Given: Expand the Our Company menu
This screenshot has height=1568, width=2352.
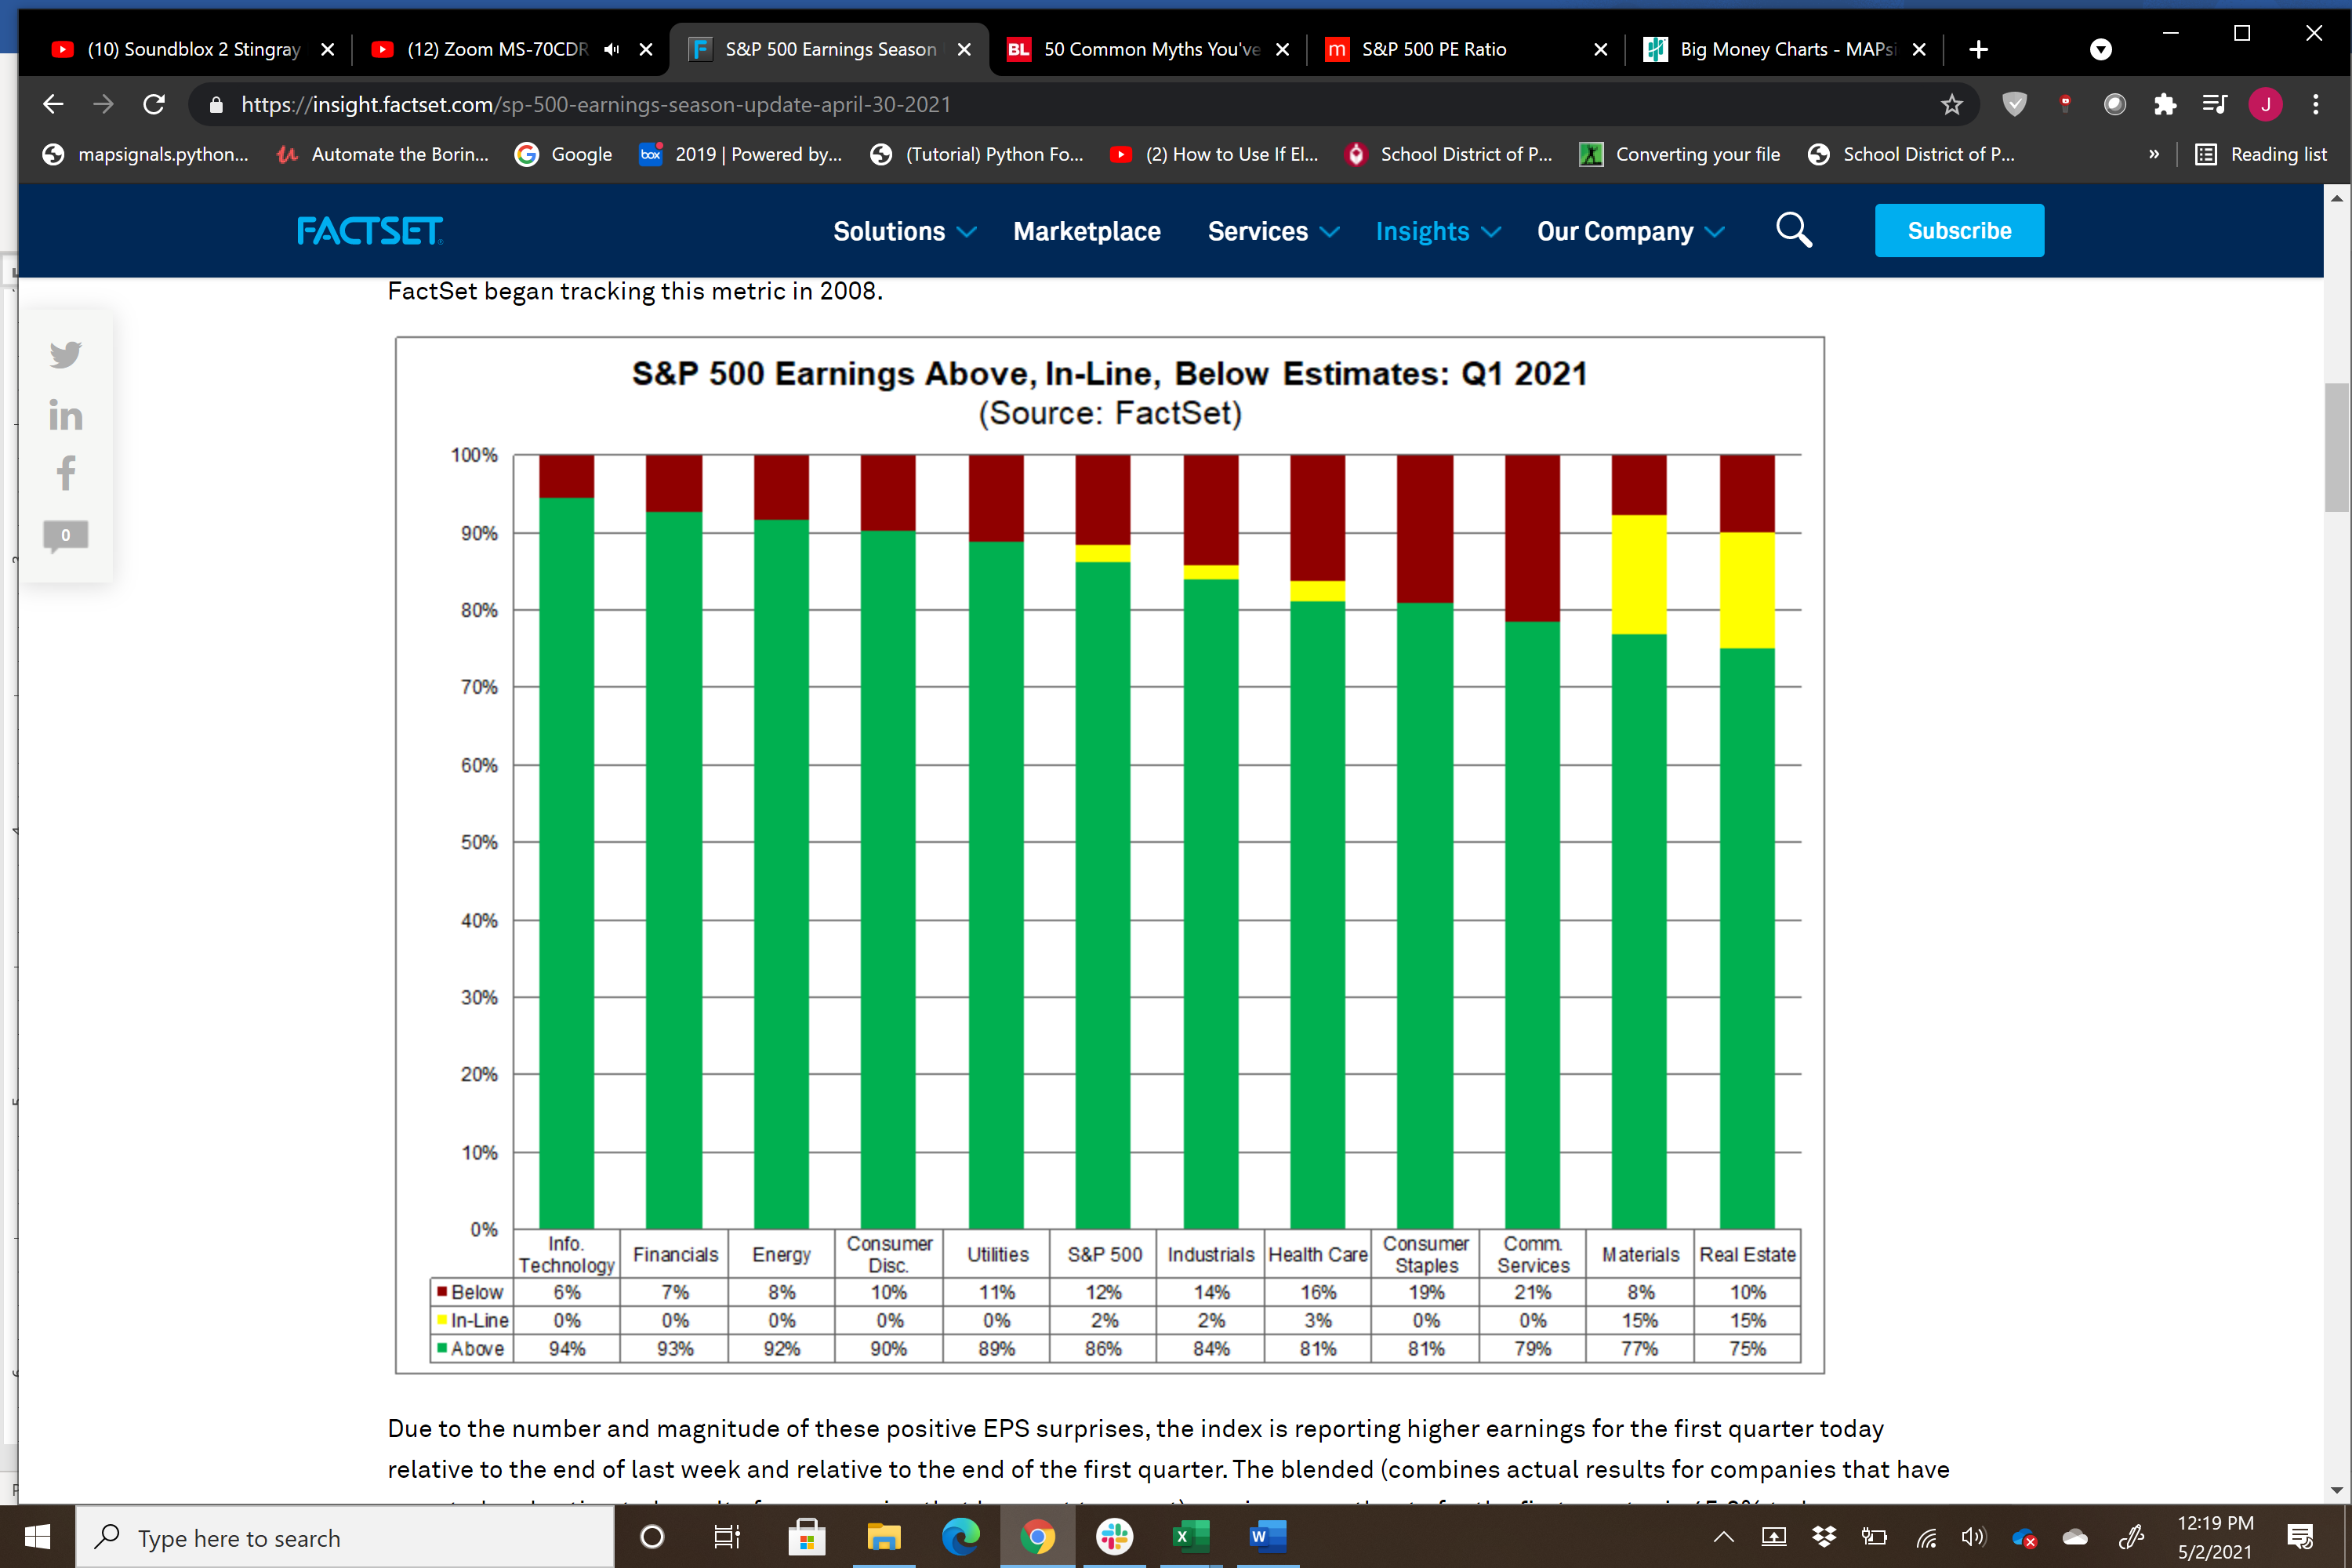Looking at the screenshot, I should [1630, 231].
